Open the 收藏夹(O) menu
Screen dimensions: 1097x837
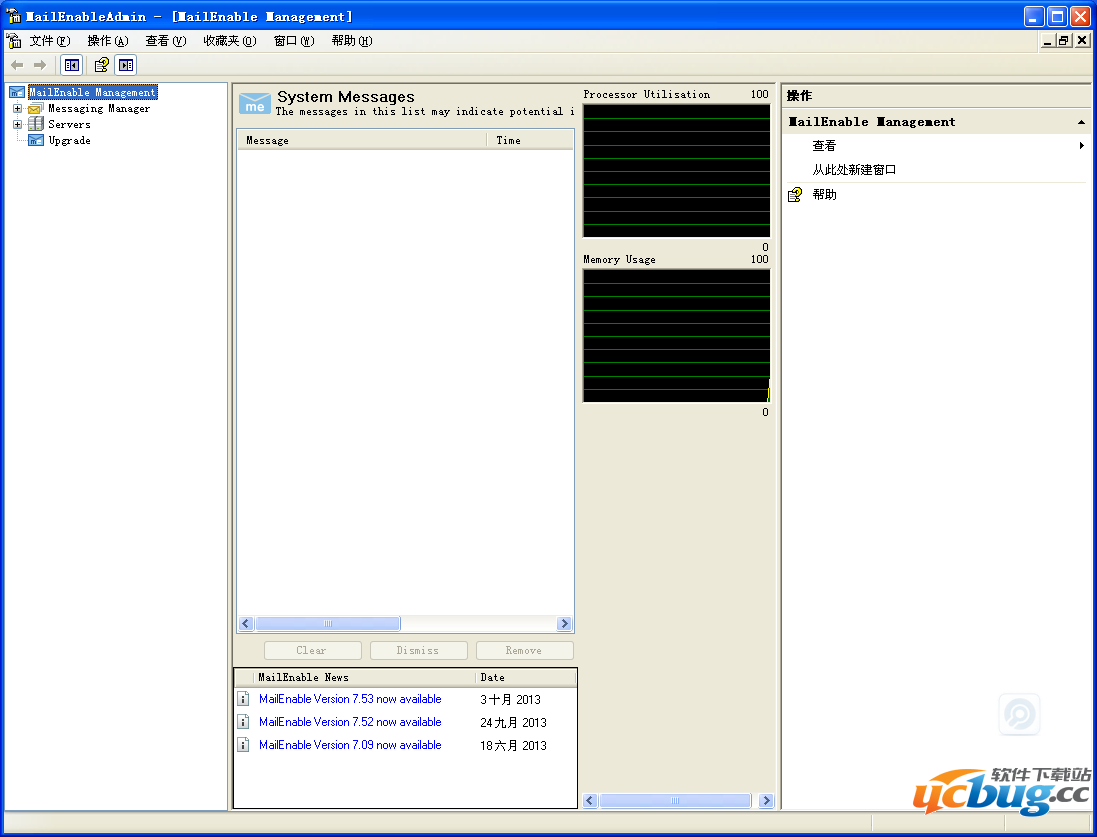pos(229,41)
